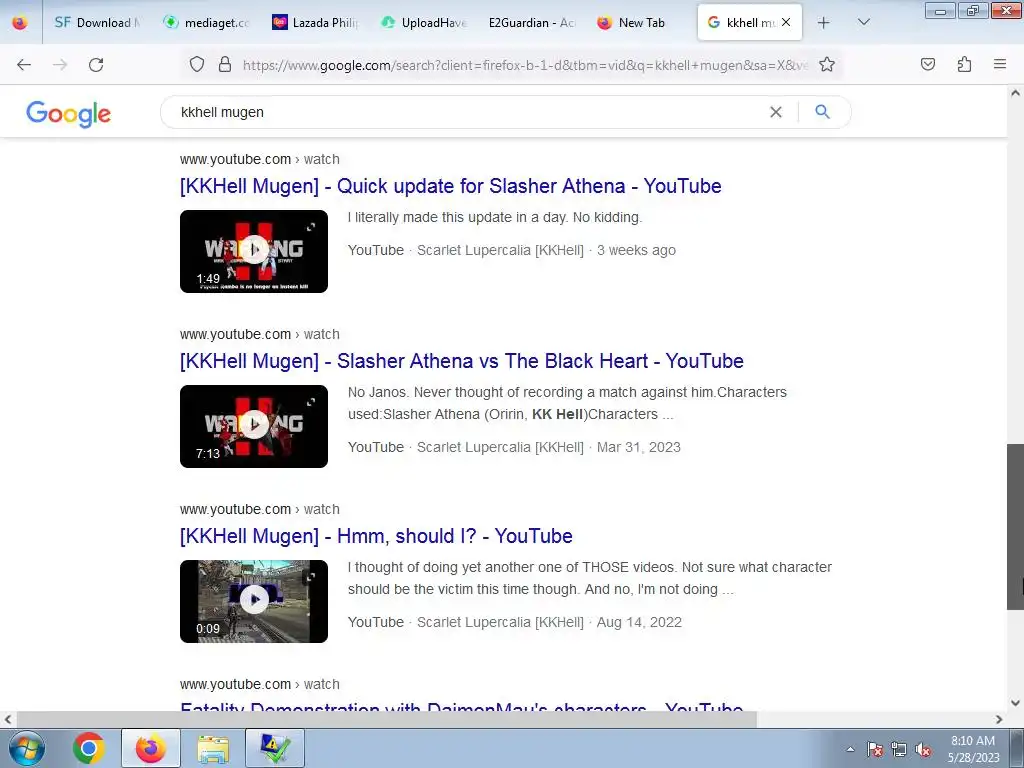This screenshot has height=768, width=1024.
Task: Open Firefox application hamburger menu
Action: click(1000, 64)
